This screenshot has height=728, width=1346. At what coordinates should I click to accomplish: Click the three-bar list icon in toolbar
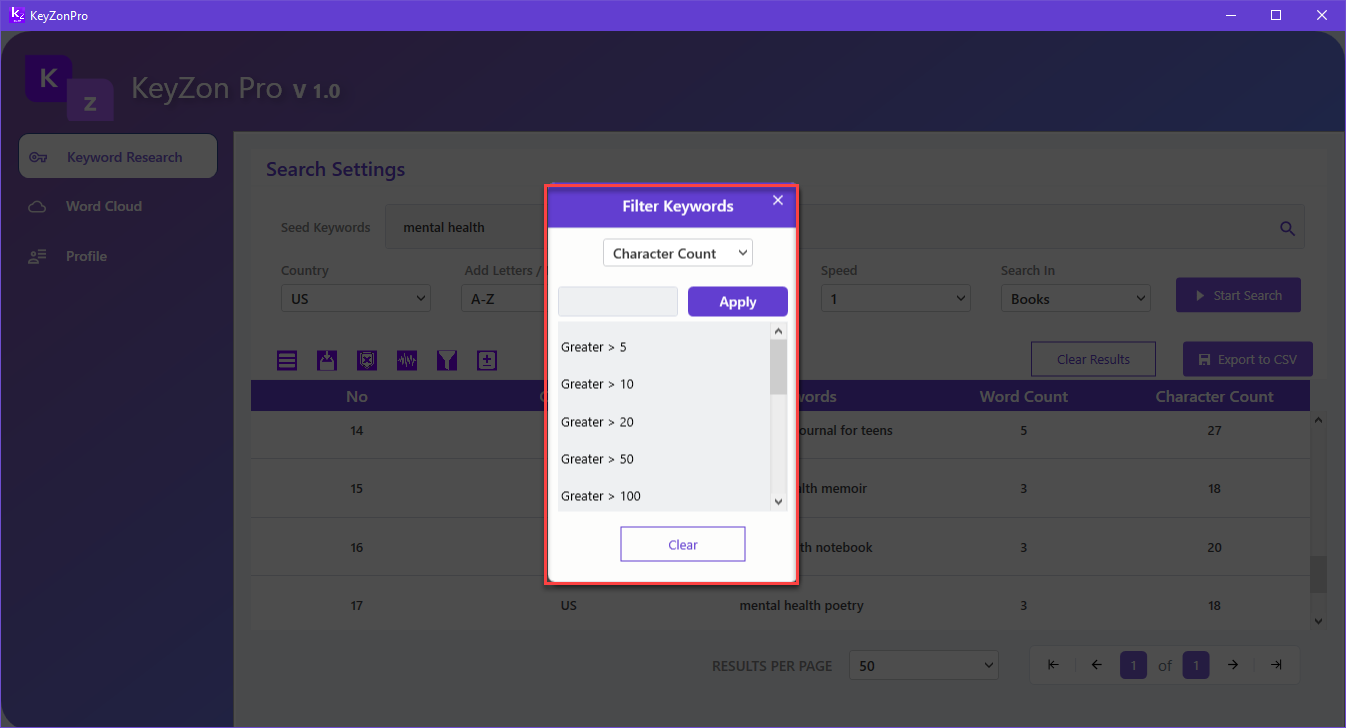click(x=287, y=361)
